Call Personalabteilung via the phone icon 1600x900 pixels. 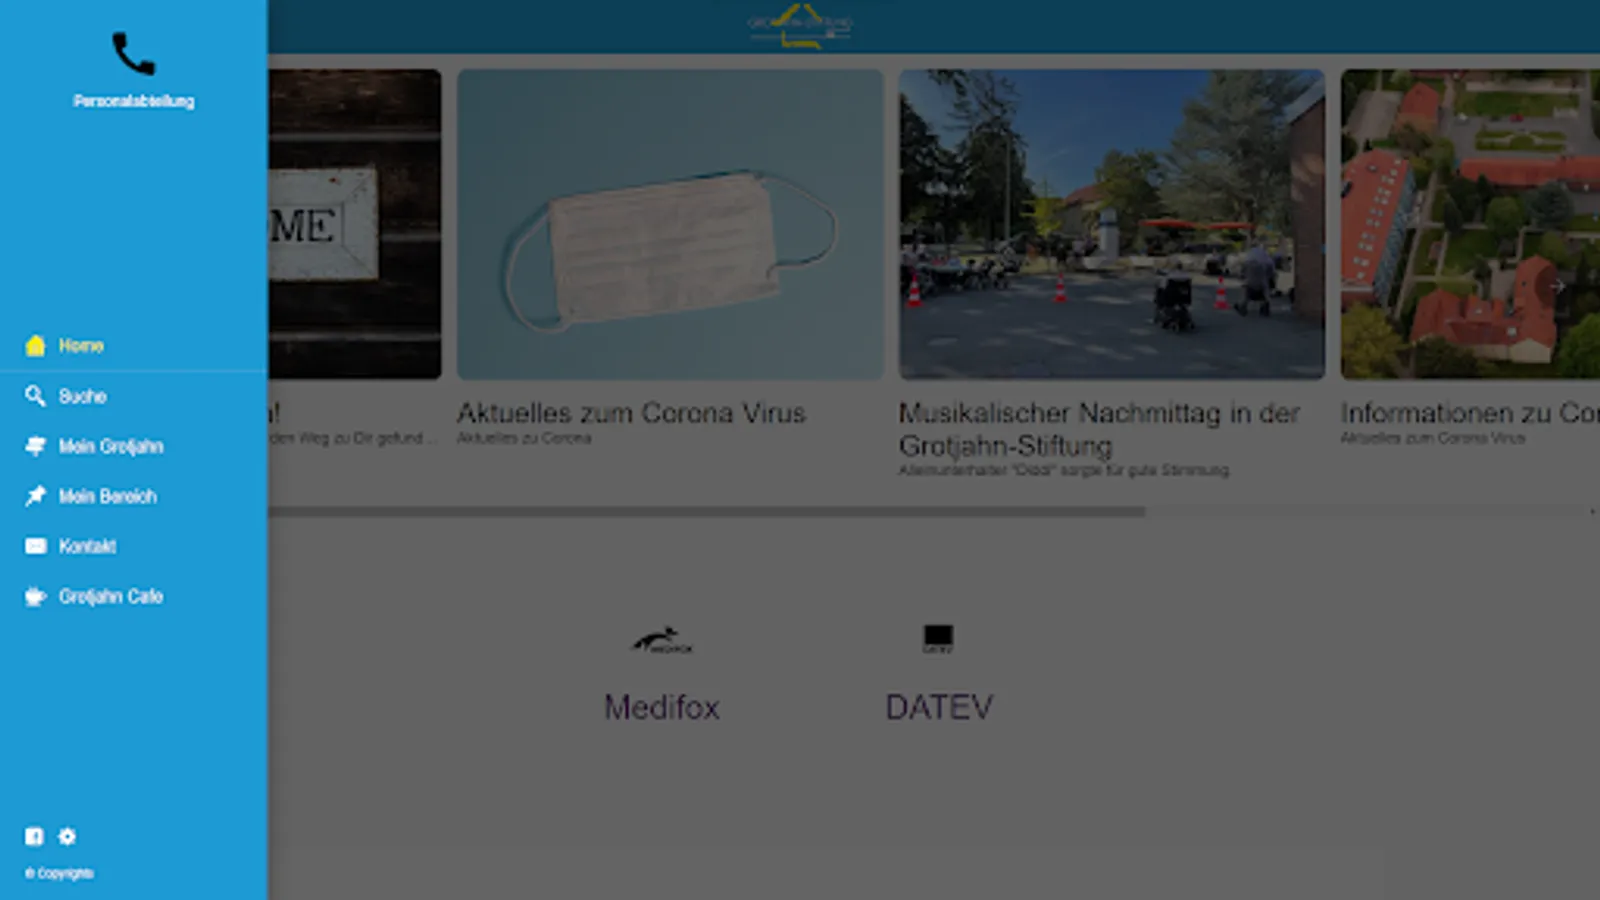coord(133,54)
